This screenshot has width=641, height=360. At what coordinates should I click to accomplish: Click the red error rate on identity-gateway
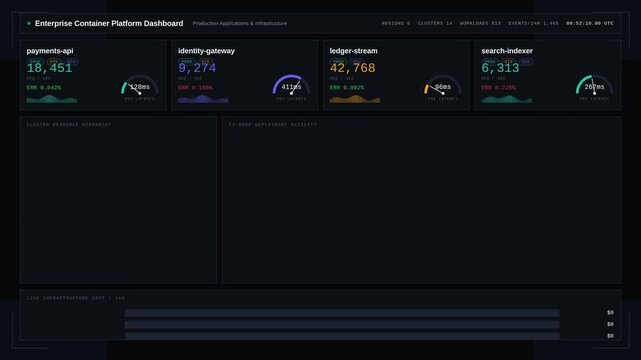(195, 87)
